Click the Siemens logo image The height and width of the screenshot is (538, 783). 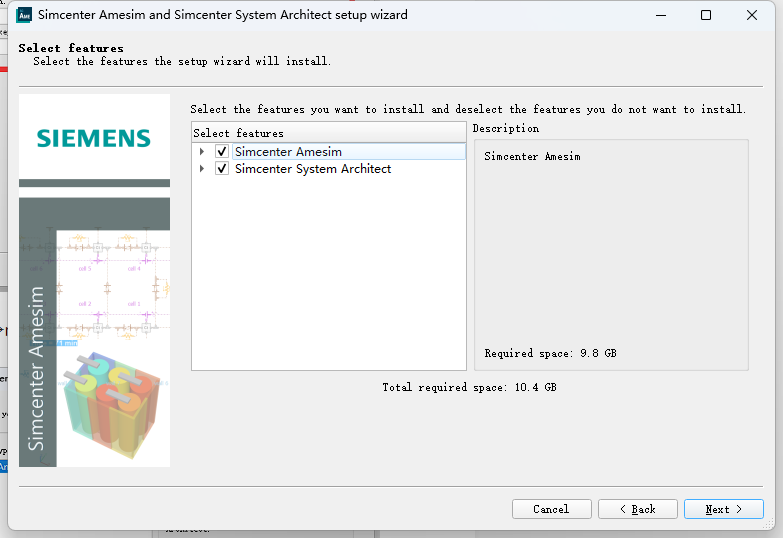coord(94,138)
